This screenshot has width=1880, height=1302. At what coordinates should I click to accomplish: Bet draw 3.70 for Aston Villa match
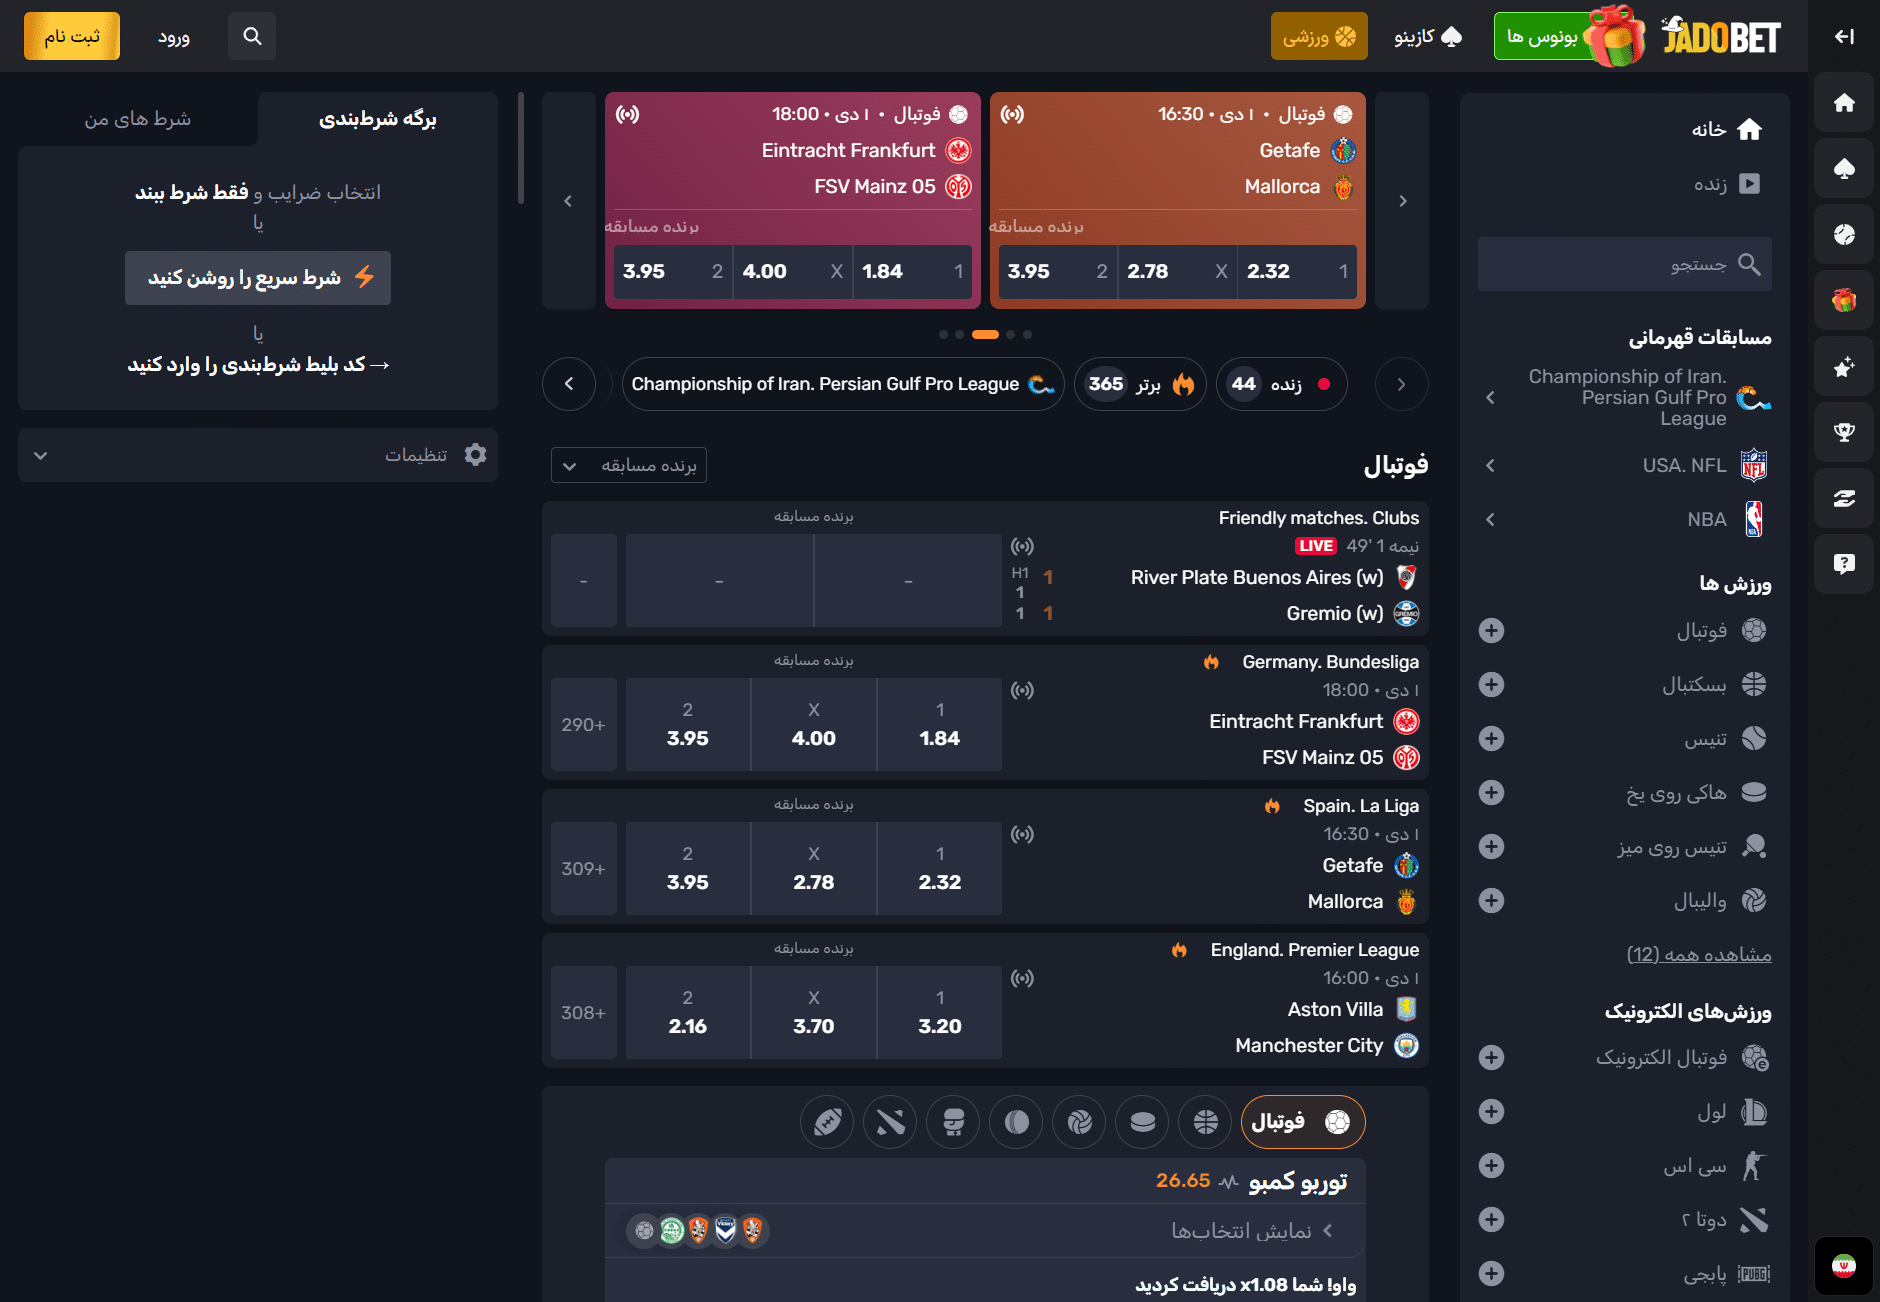814,1013
